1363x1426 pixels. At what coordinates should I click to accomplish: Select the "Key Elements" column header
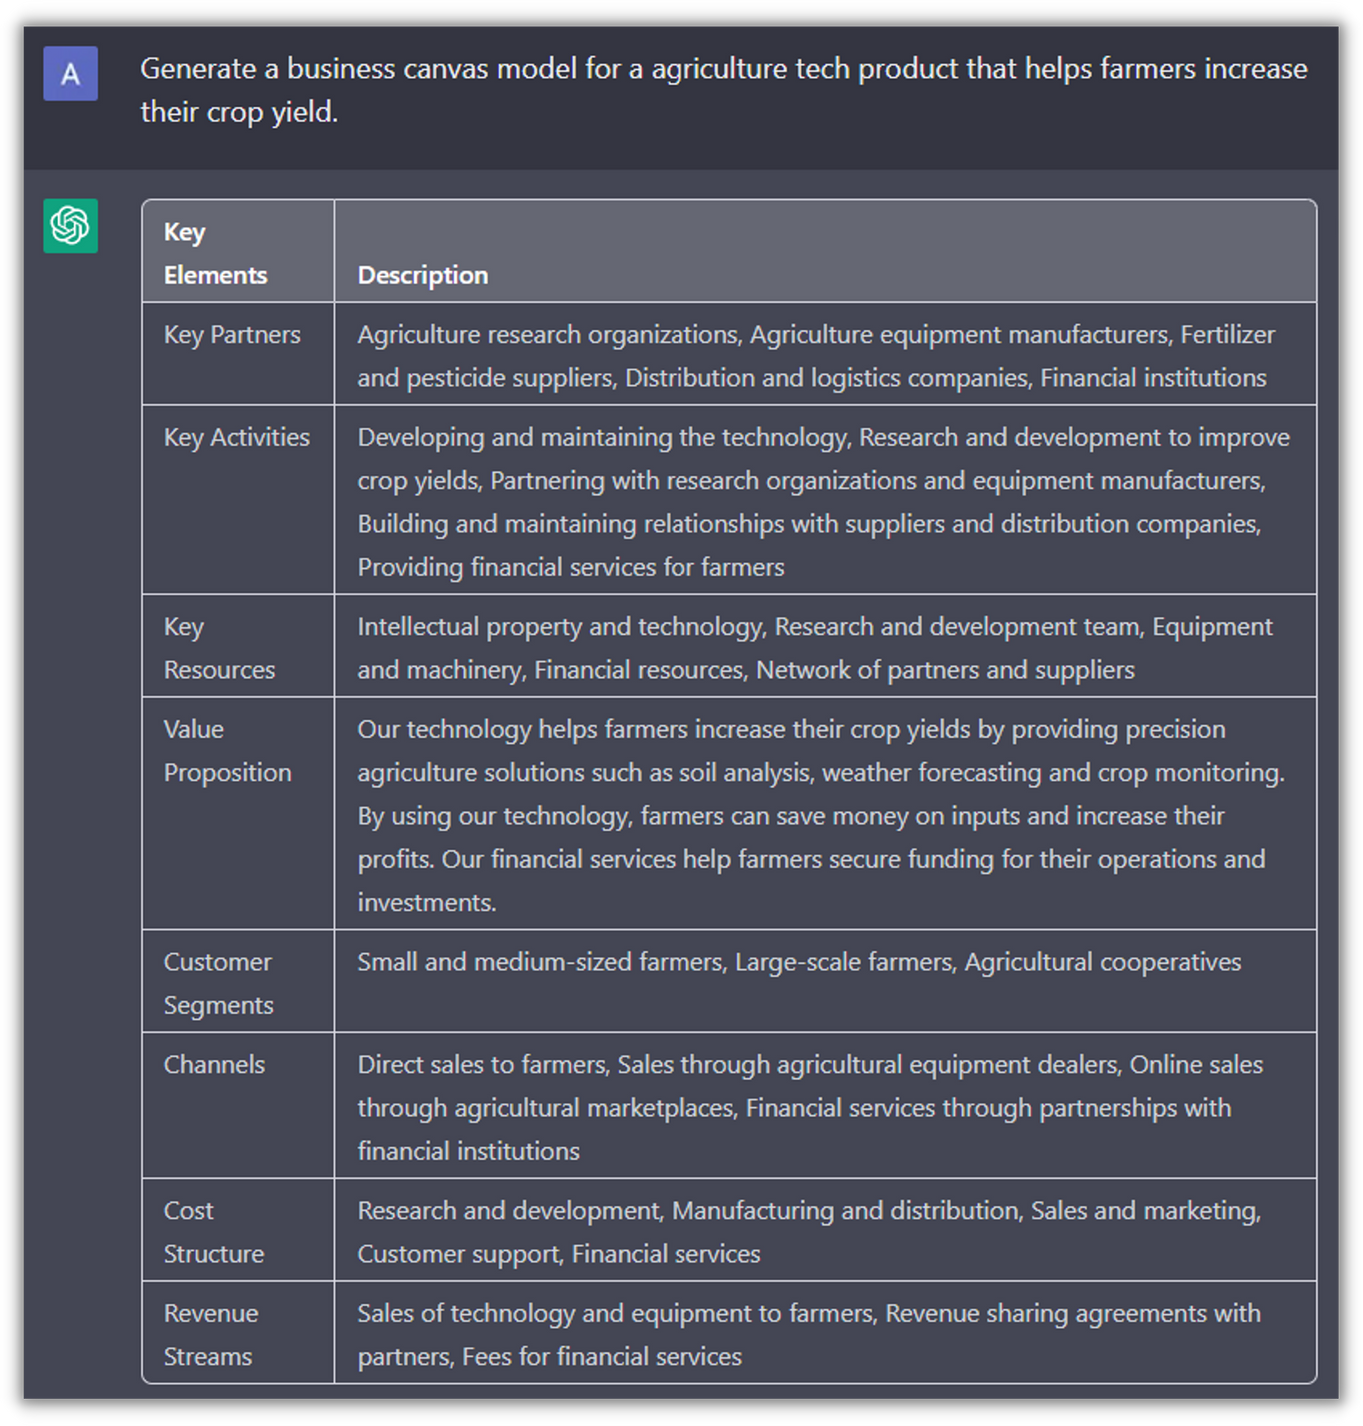(215, 253)
